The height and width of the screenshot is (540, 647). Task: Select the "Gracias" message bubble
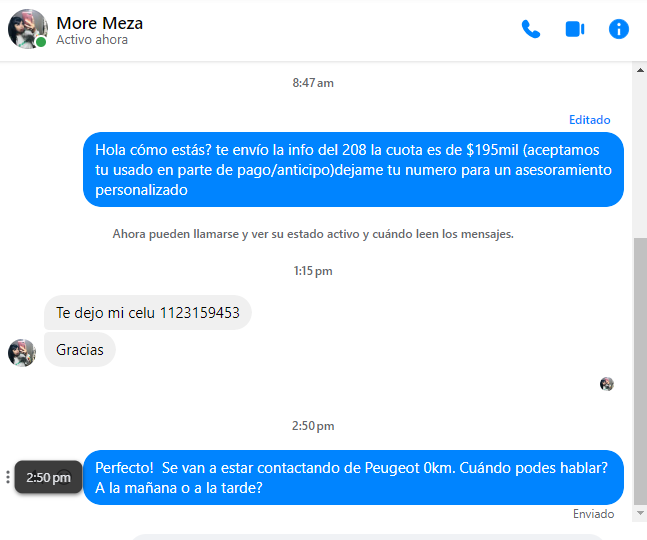(x=80, y=350)
